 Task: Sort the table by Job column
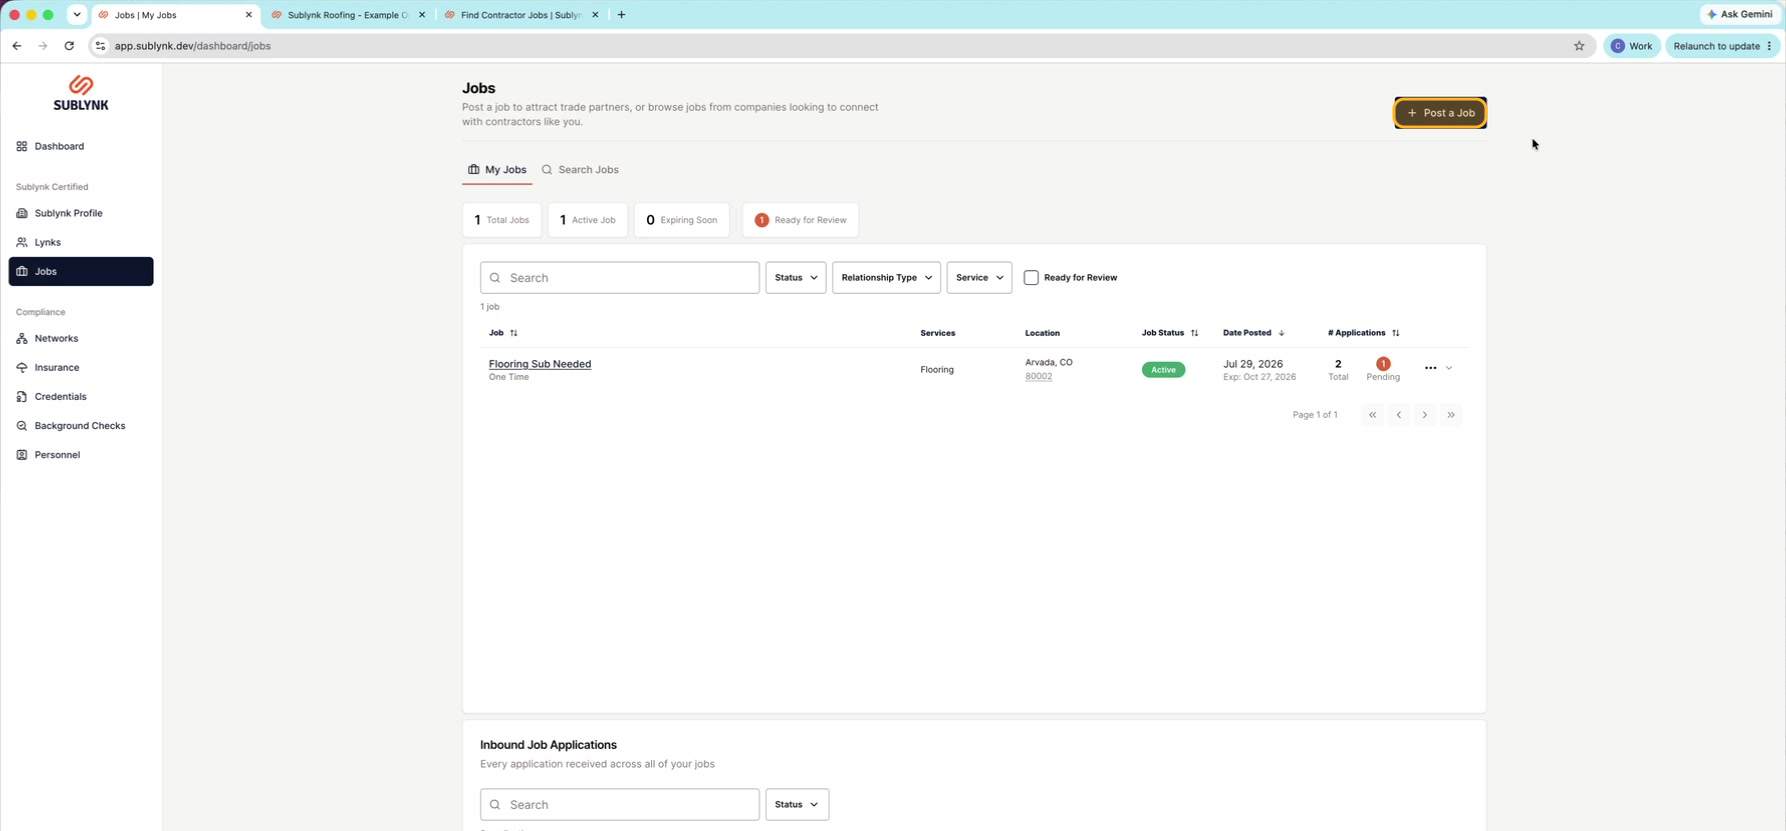503,333
